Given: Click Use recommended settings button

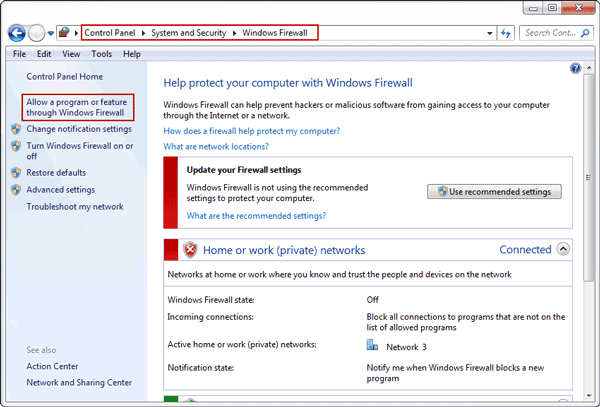Looking at the screenshot, I should coord(494,192).
